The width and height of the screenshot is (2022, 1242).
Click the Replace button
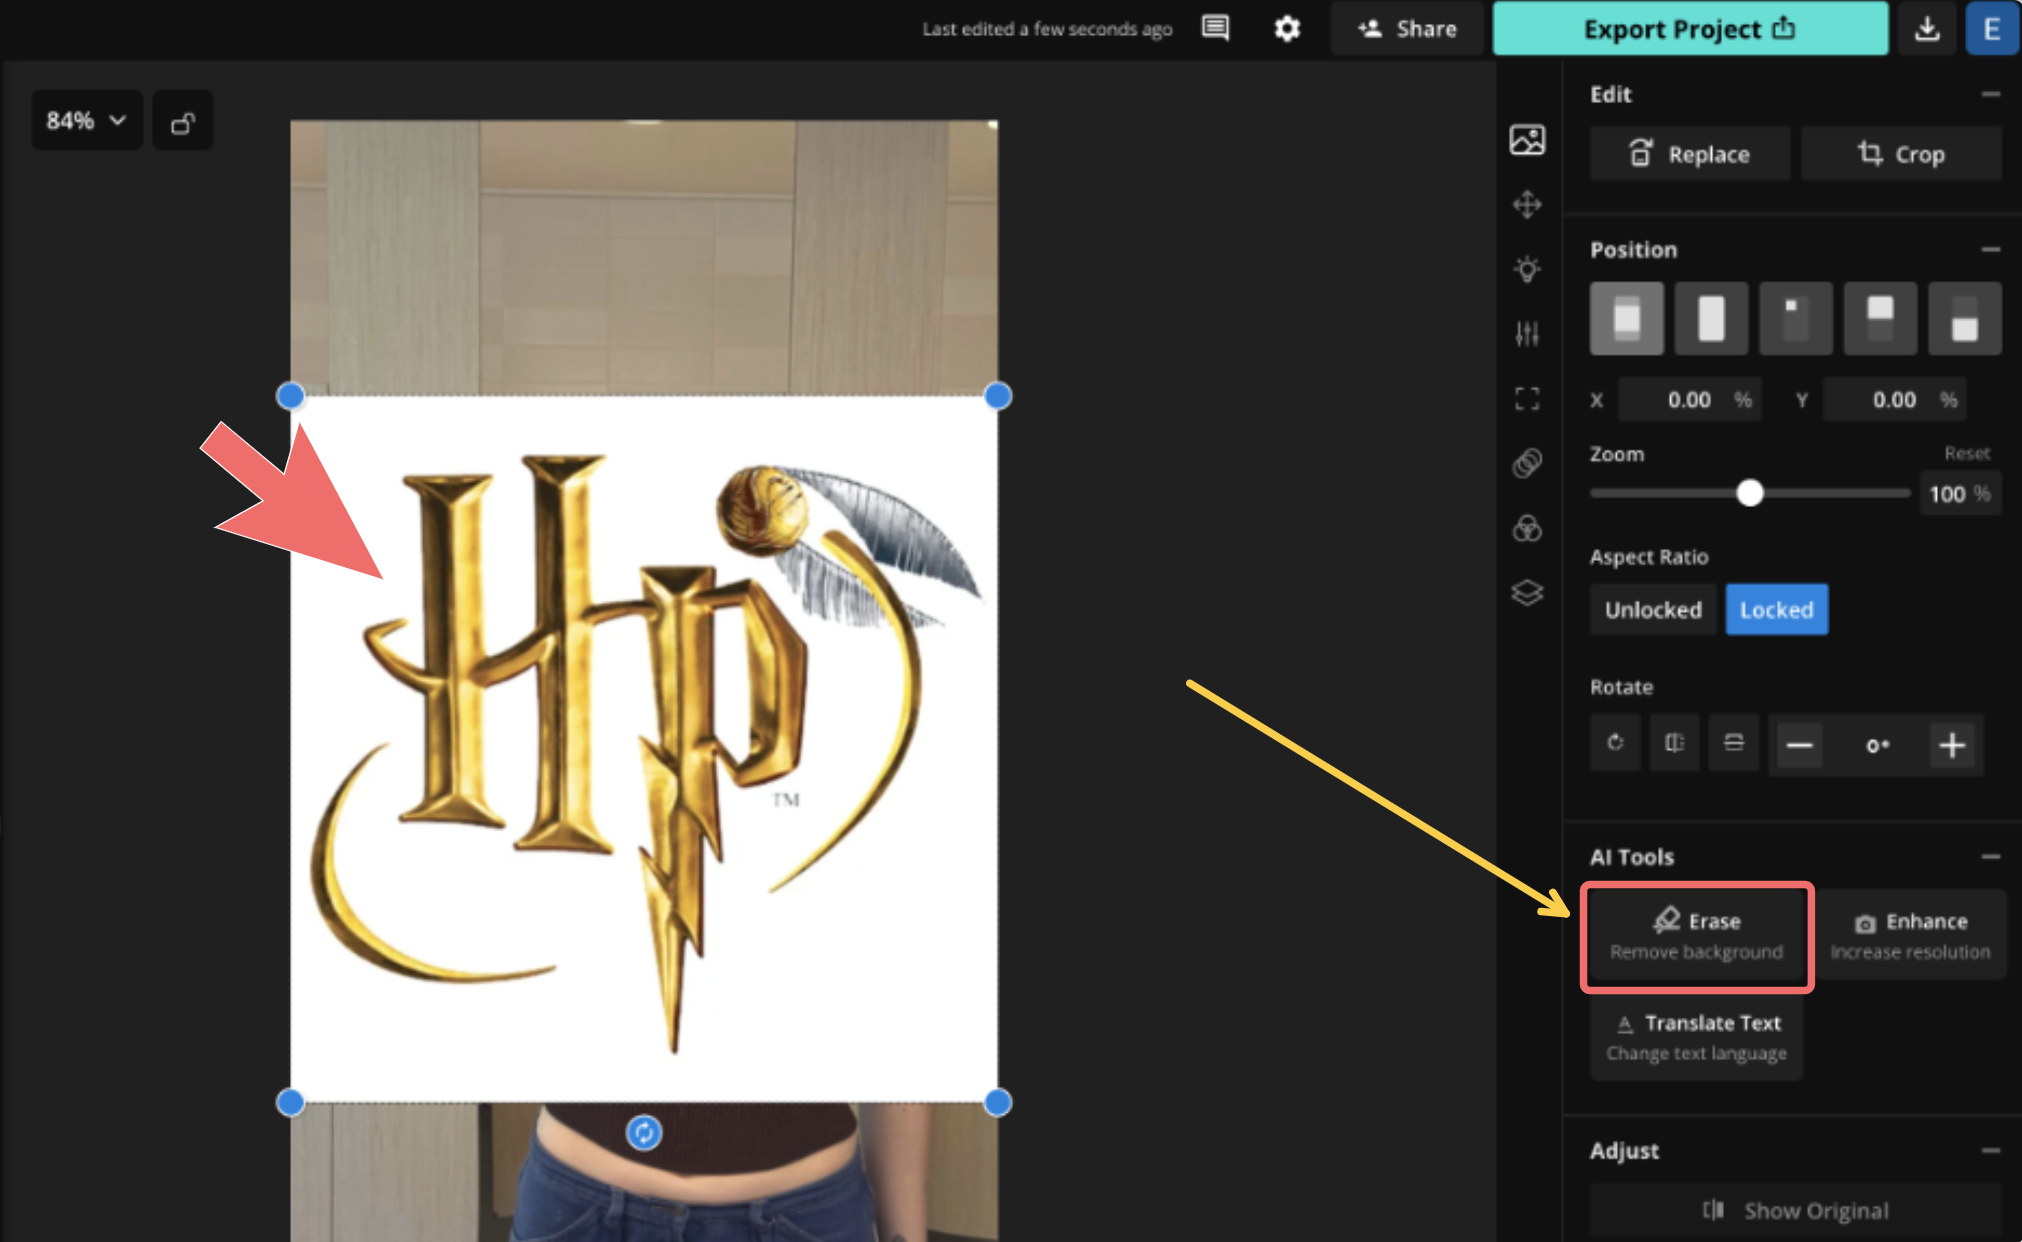click(1689, 154)
